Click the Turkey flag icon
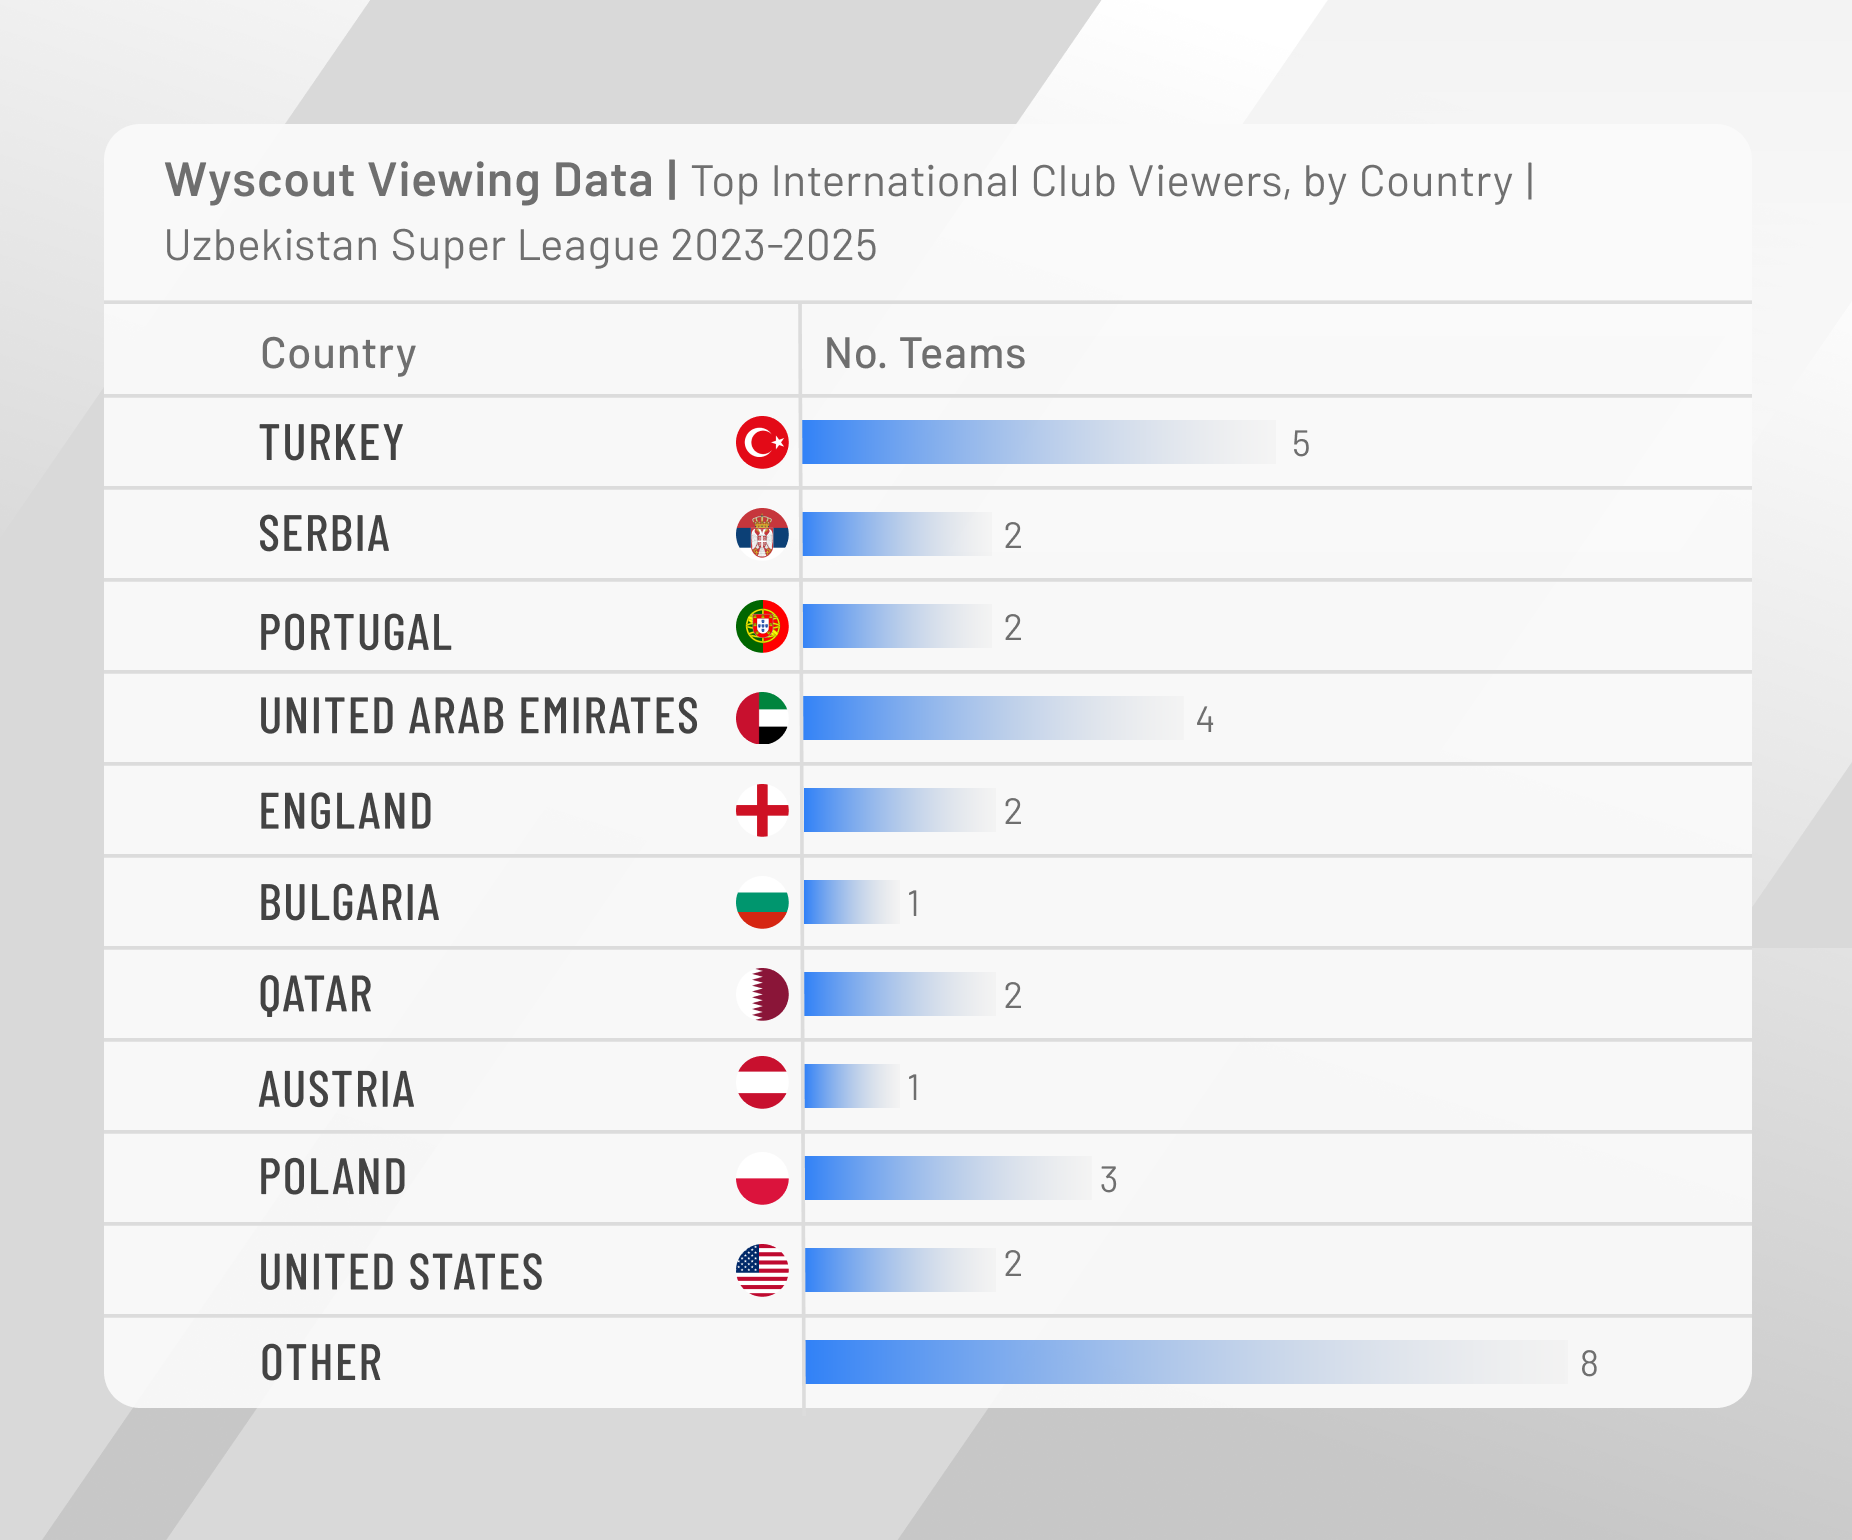1852x1540 pixels. pyautogui.click(x=762, y=442)
